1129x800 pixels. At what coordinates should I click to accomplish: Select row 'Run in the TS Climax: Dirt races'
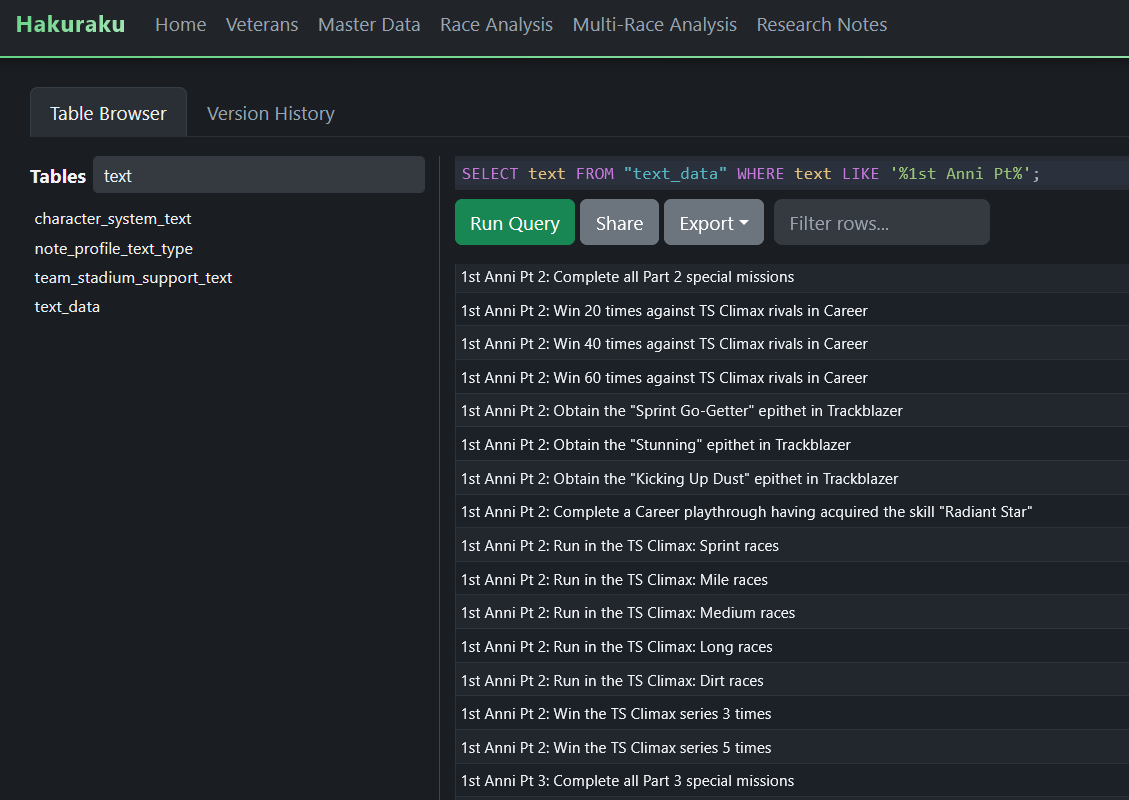[x=792, y=680]
